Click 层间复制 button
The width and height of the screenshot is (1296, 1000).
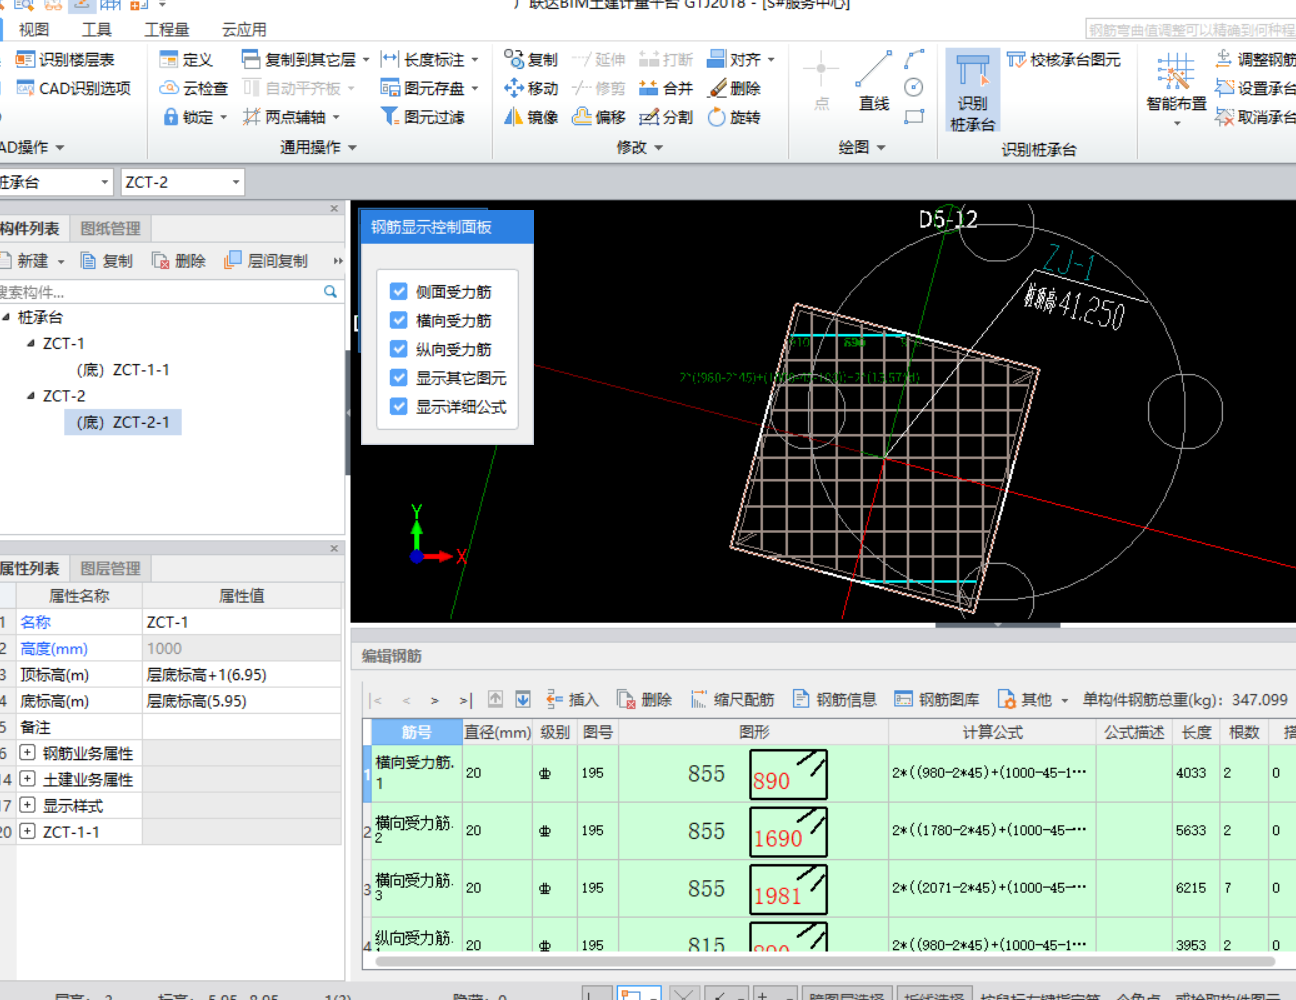265,260
